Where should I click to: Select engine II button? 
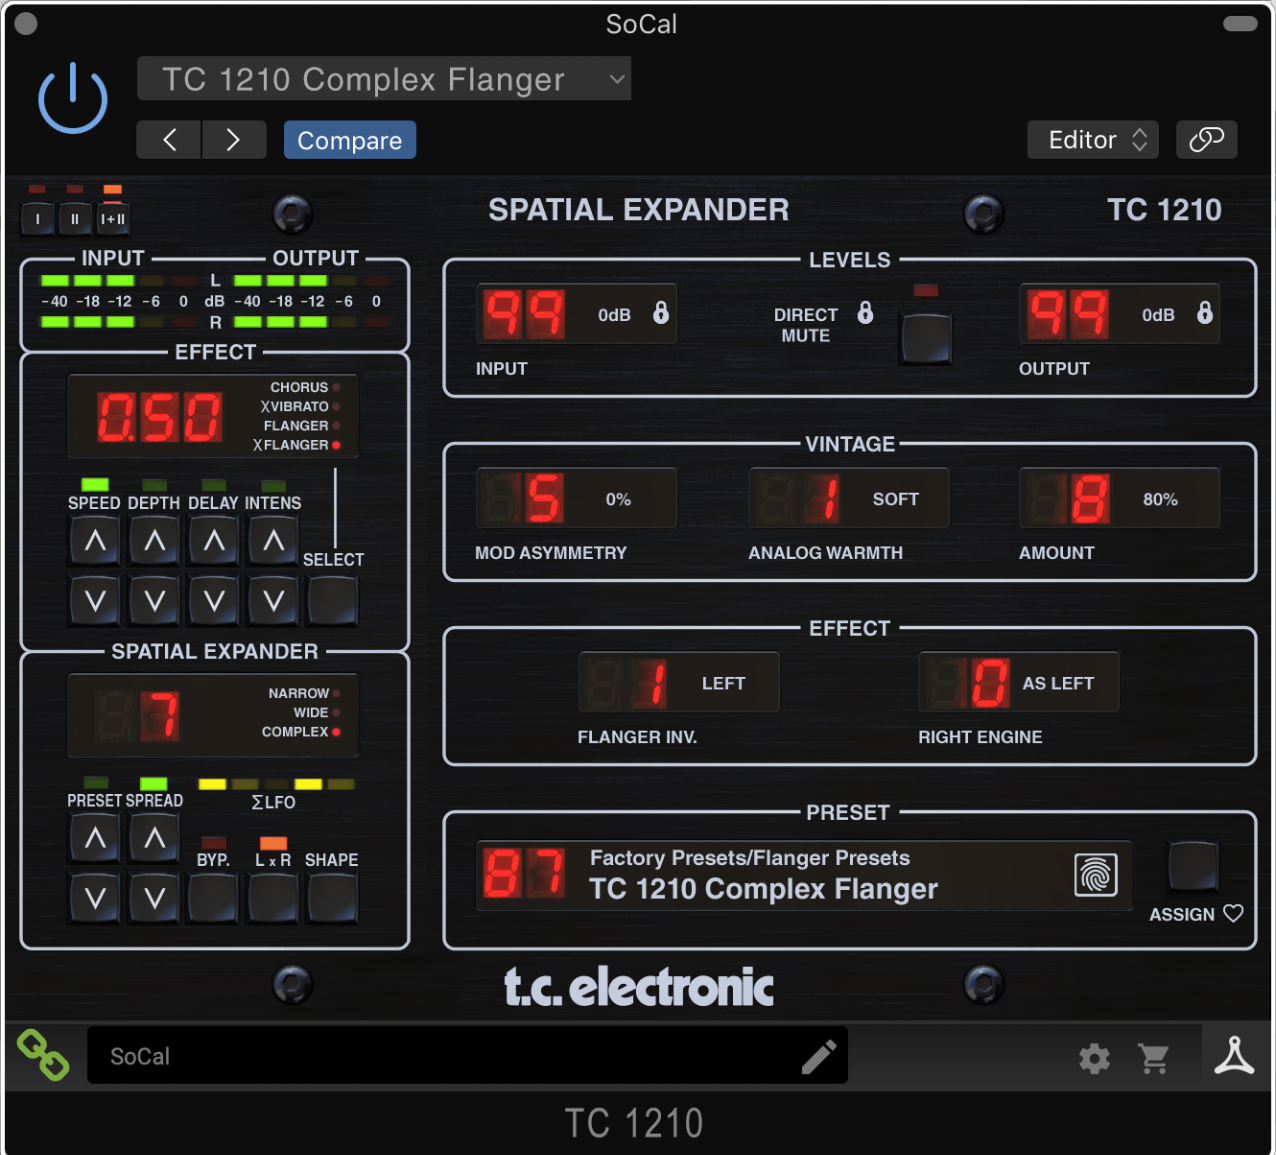pos(74,219)
